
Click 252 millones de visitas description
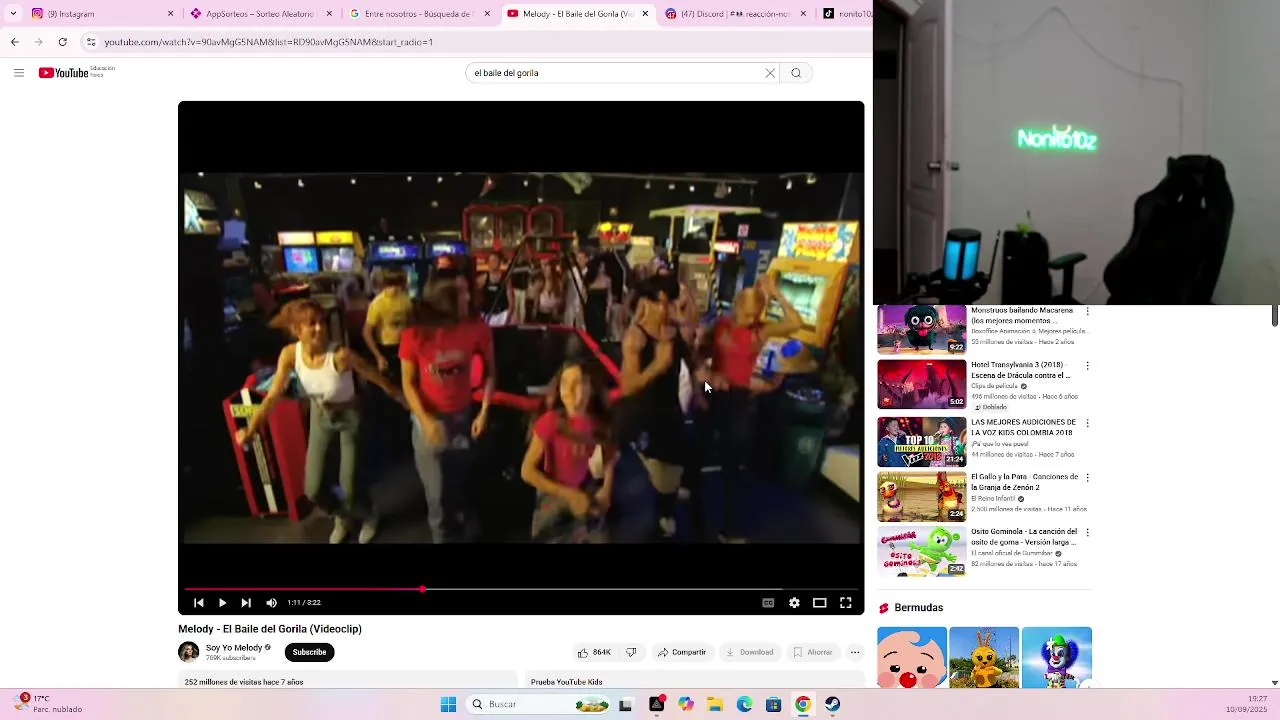tap(244, 682)
